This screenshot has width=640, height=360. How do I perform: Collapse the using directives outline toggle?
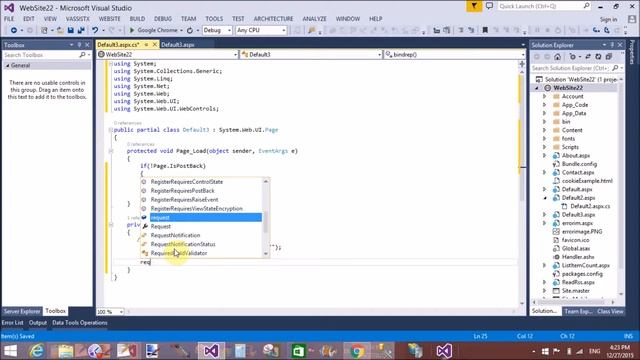(x=111, y=64)
